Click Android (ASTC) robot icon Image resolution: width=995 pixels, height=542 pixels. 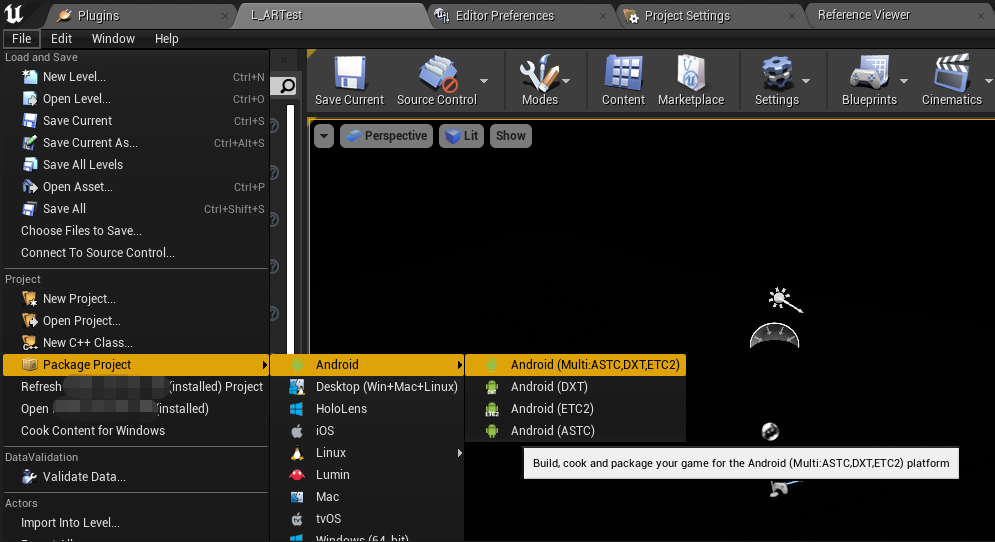coord(492,431)
